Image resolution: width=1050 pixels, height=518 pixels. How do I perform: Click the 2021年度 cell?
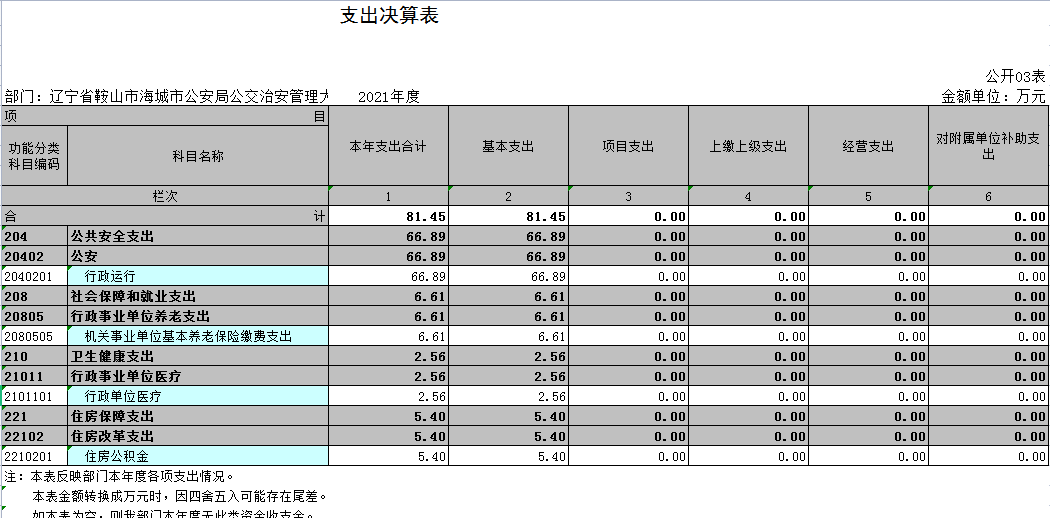[388, 96]
